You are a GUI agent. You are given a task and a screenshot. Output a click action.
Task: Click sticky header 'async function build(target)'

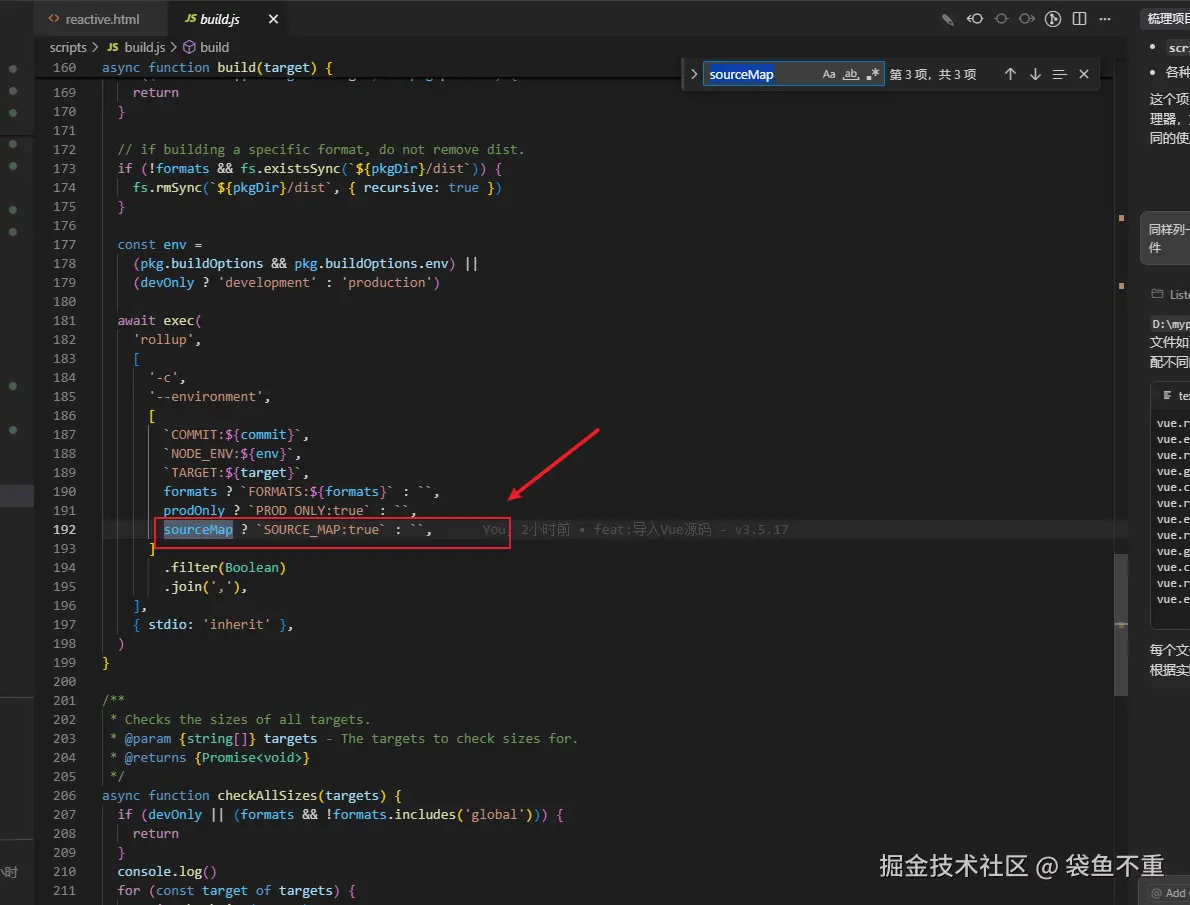point(217,68)
